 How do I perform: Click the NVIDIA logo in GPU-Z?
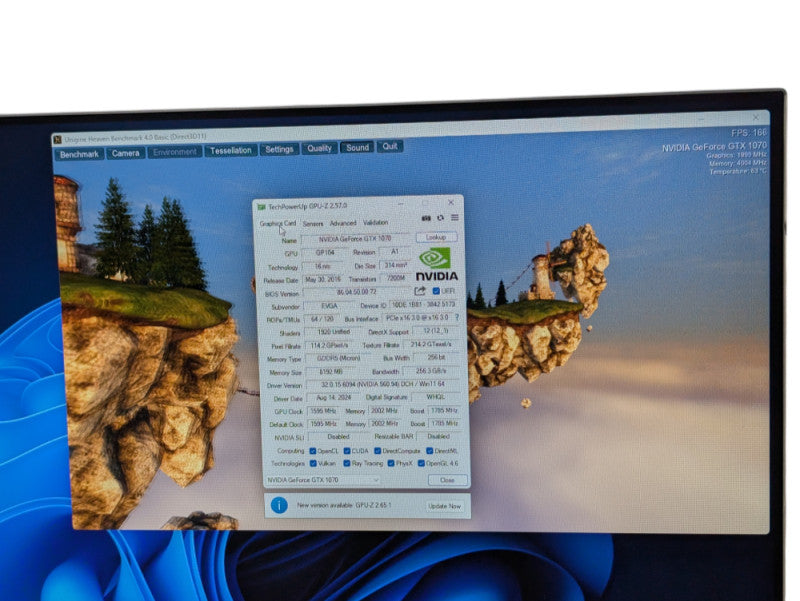pos(436,265)
